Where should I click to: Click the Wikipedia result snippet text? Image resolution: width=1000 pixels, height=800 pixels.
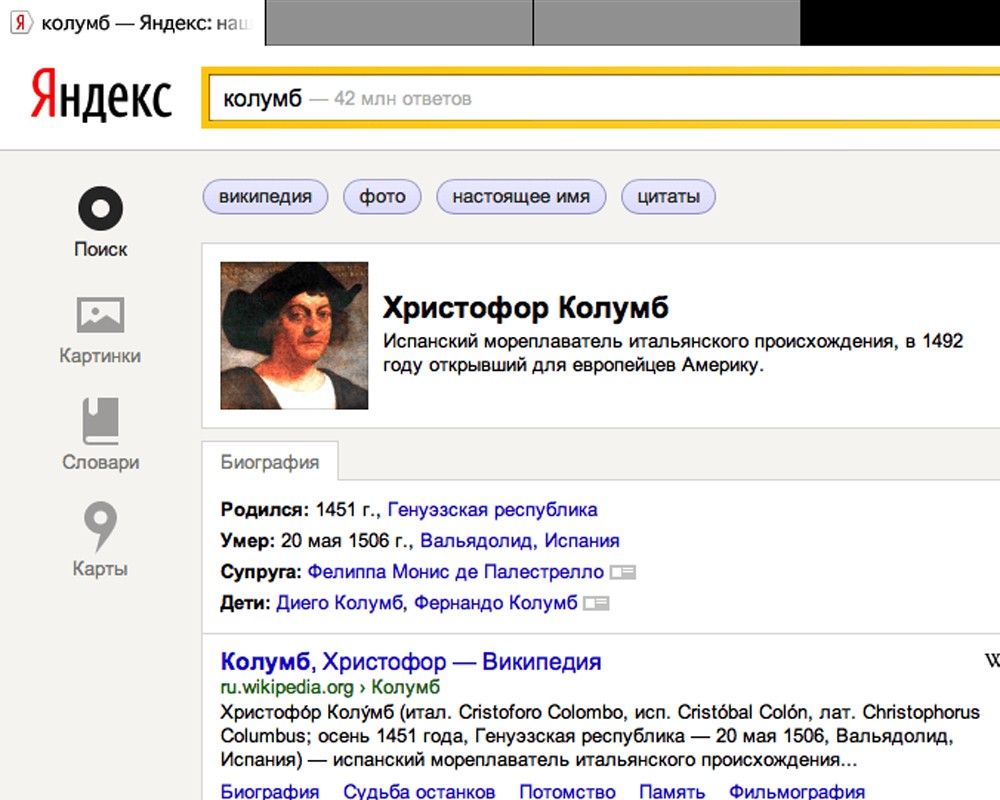(599, 736)
